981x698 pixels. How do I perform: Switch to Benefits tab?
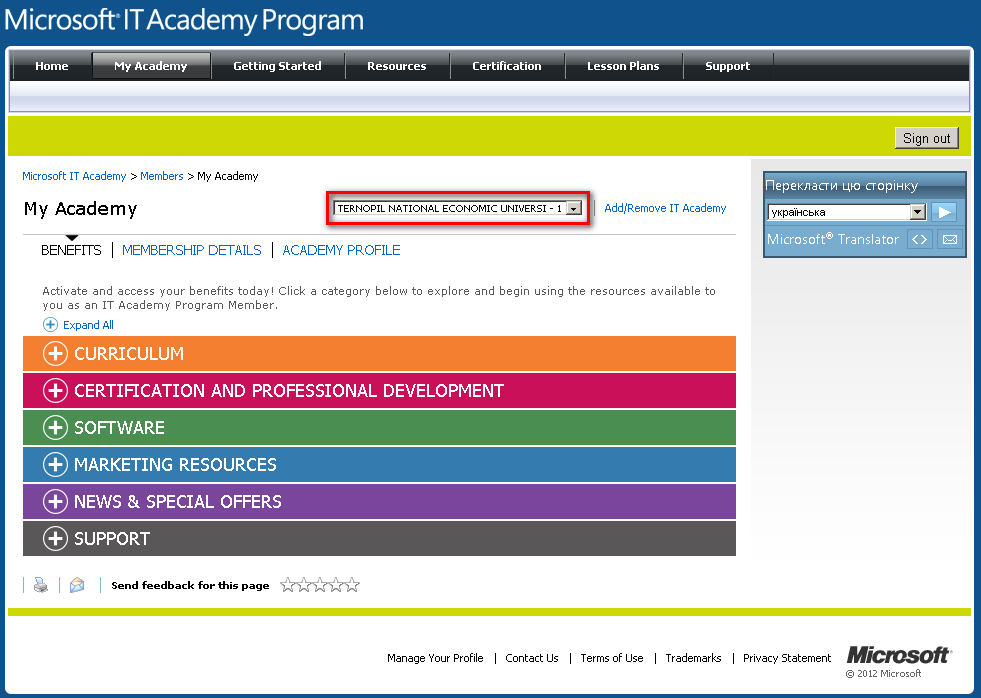71,250
